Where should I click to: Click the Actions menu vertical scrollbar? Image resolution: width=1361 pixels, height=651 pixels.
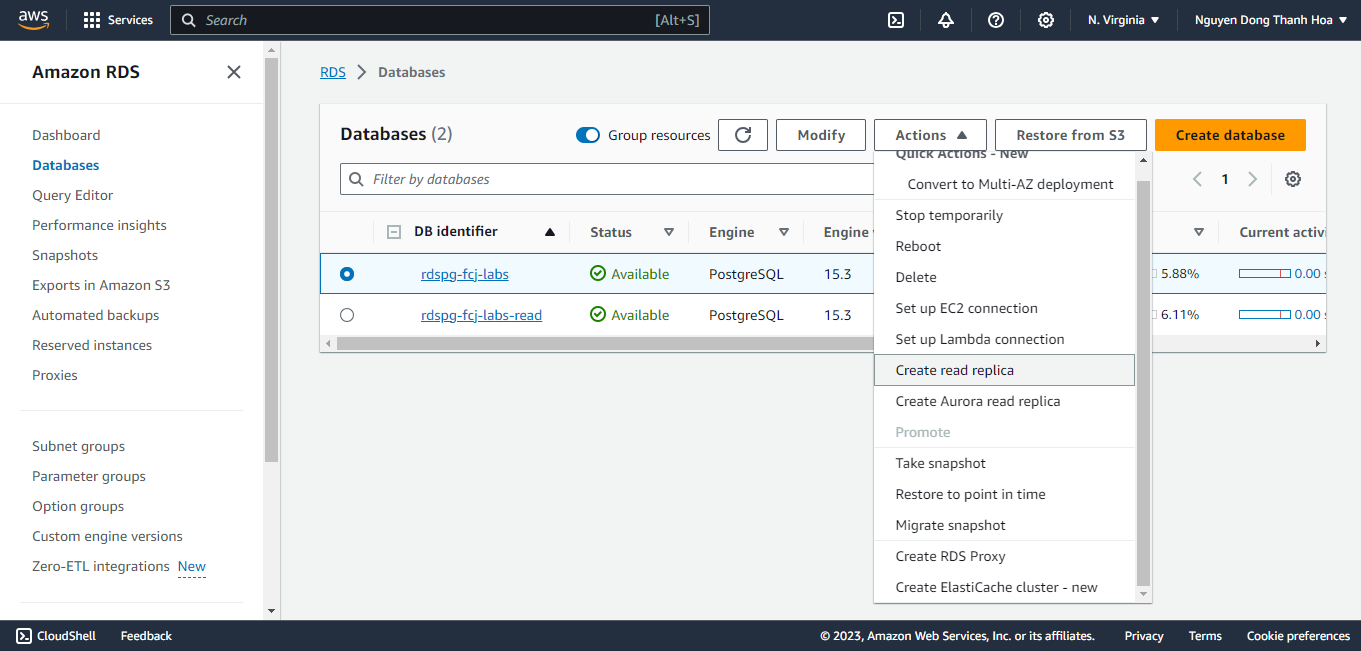1144,382
